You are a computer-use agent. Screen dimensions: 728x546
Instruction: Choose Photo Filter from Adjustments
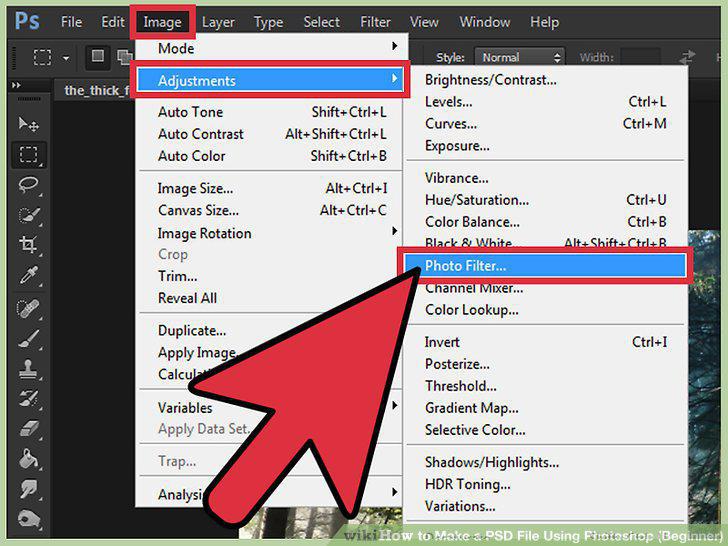pos(545,266)
